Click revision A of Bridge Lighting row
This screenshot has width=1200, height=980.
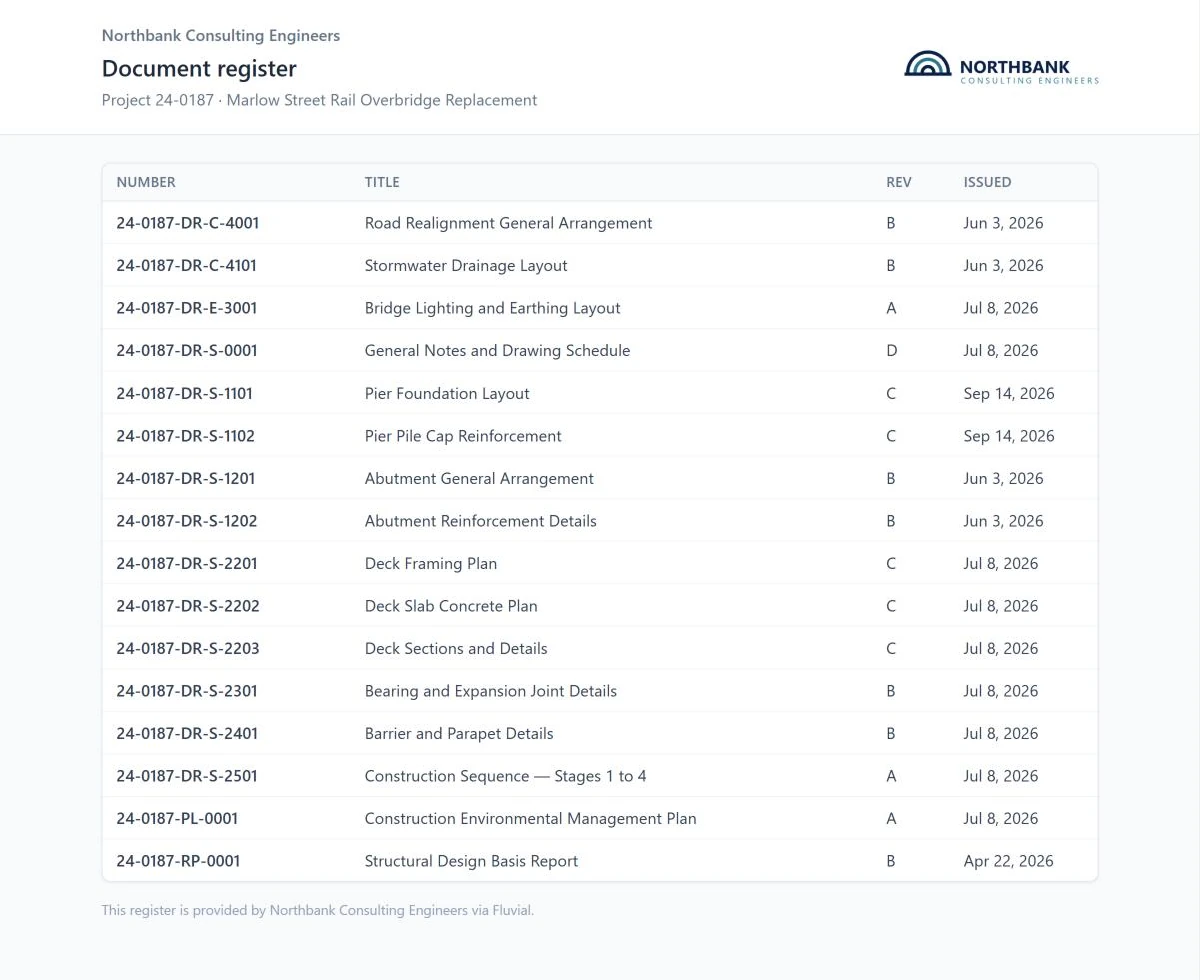pos(891,308)
